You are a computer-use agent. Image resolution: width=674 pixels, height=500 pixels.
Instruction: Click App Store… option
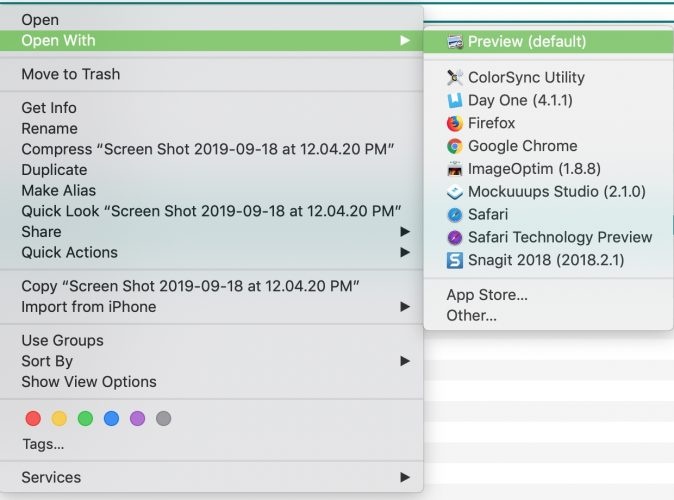487,295
